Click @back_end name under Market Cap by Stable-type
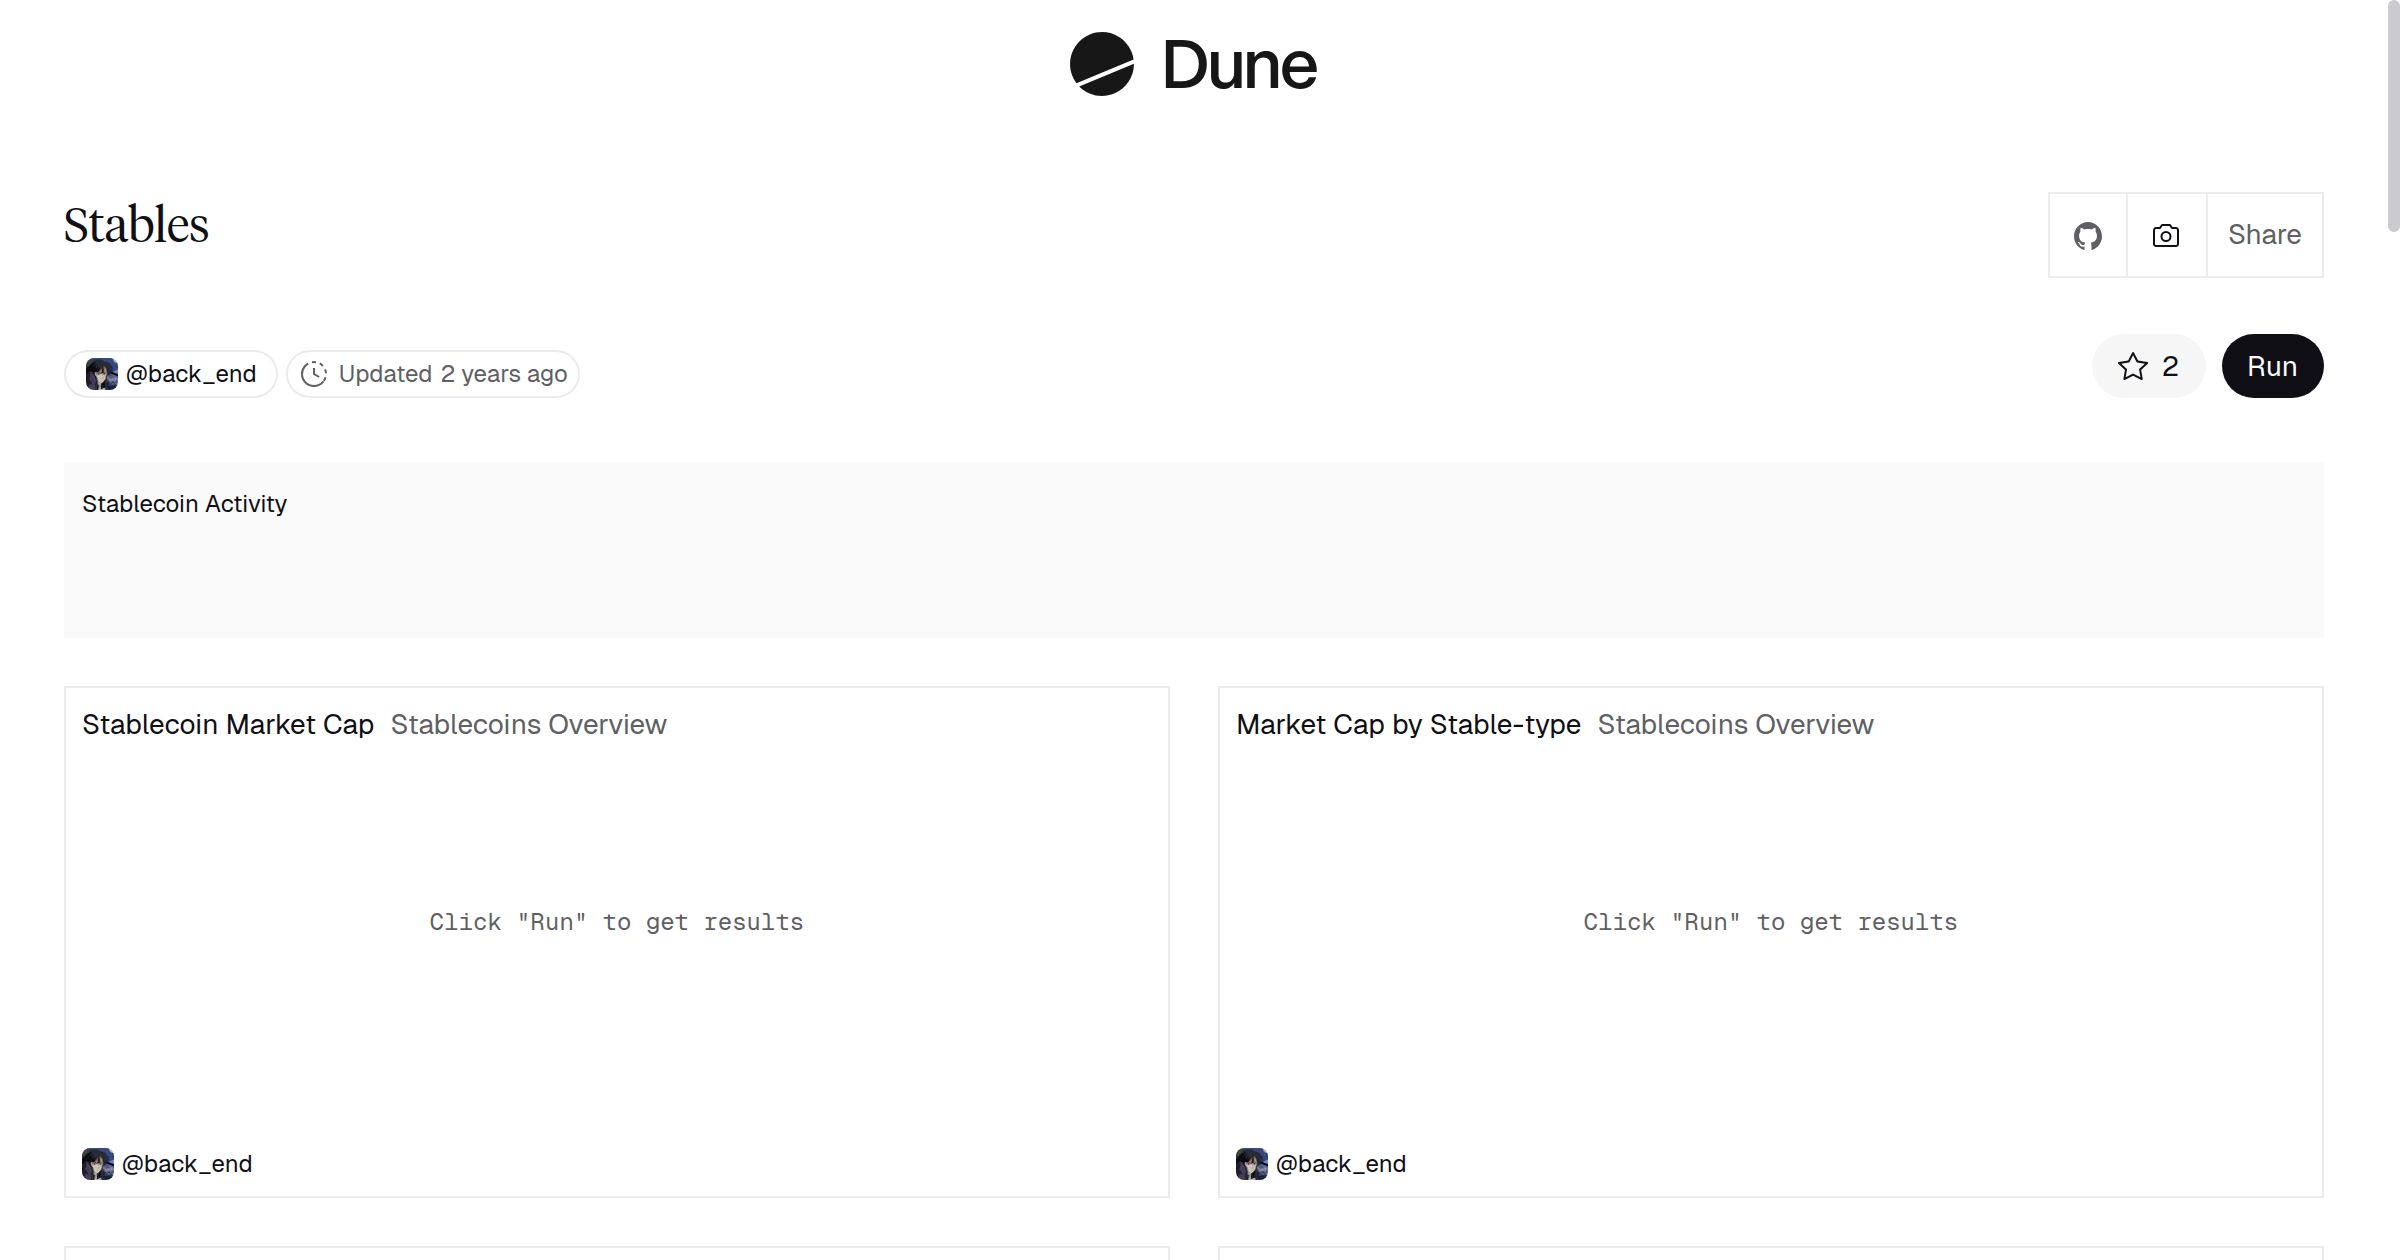This screenshot has height=1260, width=2400. tap(1341, 1164)
